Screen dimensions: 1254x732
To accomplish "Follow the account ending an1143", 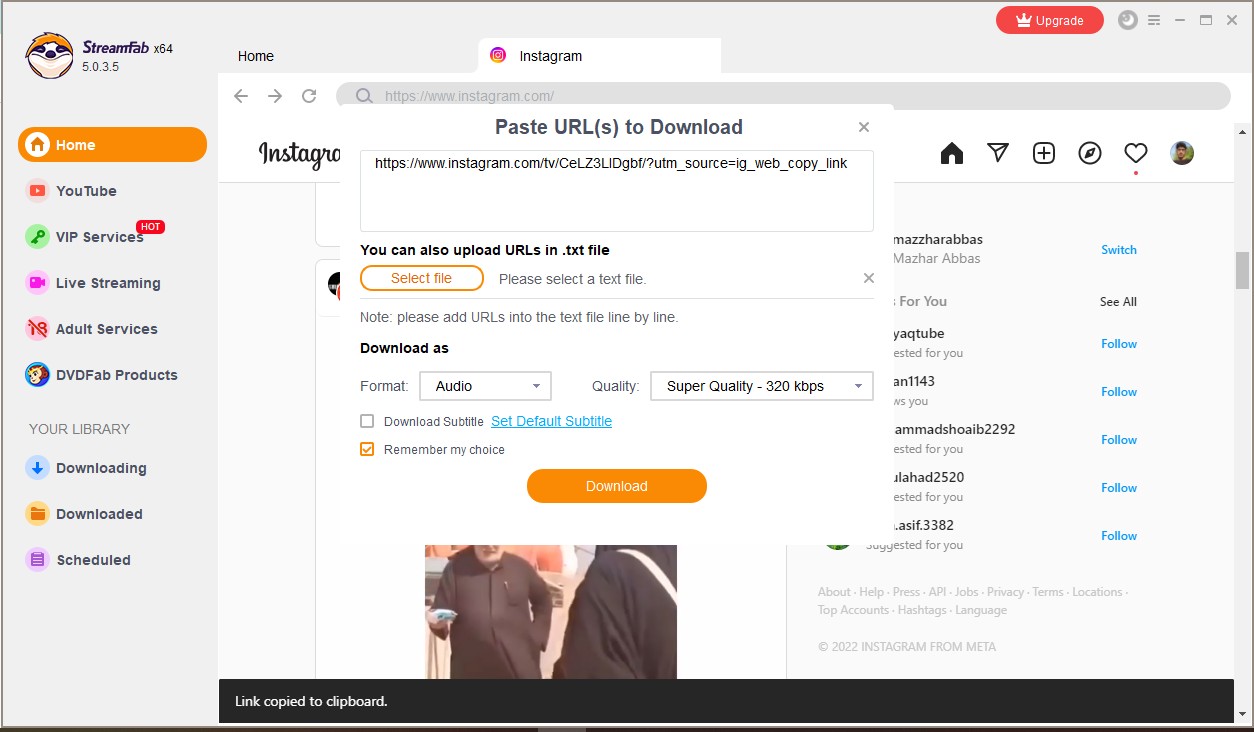I will click(x=1119, y=392).
